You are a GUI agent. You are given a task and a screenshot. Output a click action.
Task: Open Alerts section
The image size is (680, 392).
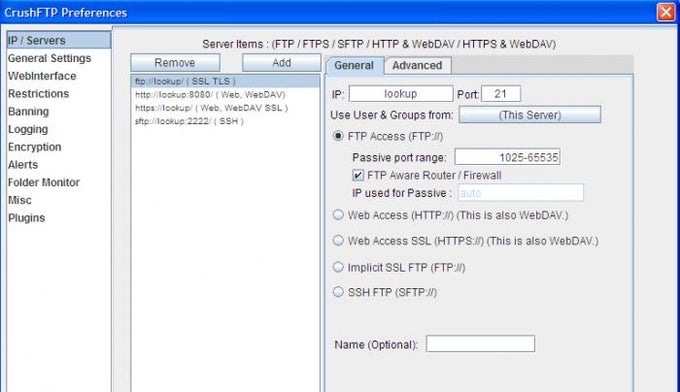23,165
